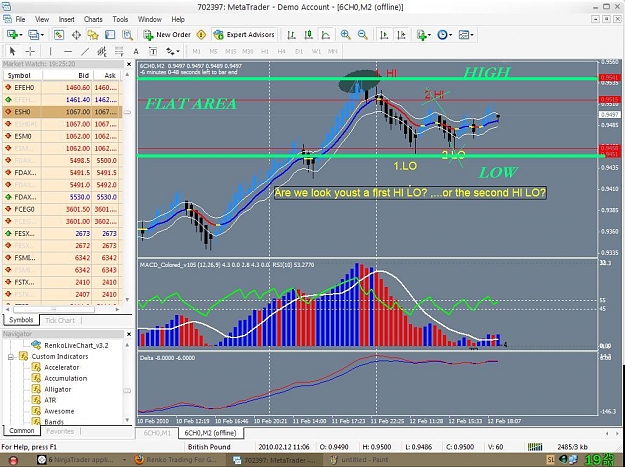Screen dimensions: 625x467
Task: Click the Bid column header
Action: [x=68, y=75]
